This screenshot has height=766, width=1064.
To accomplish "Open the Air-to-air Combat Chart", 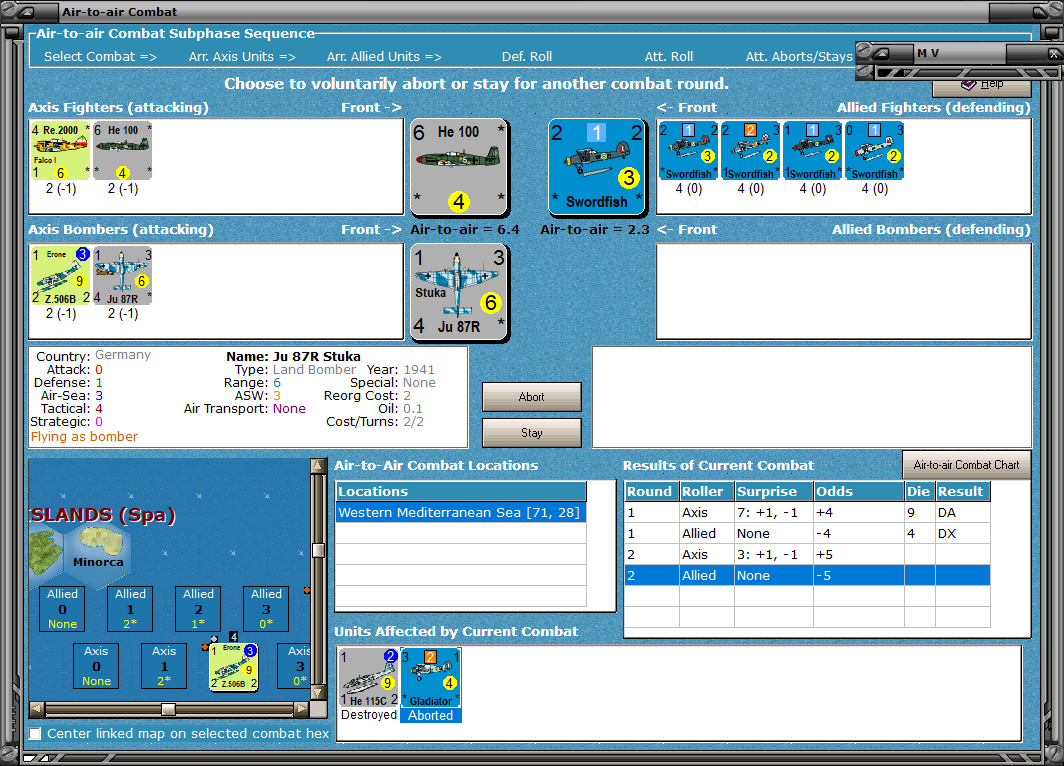I will (966, 465).
